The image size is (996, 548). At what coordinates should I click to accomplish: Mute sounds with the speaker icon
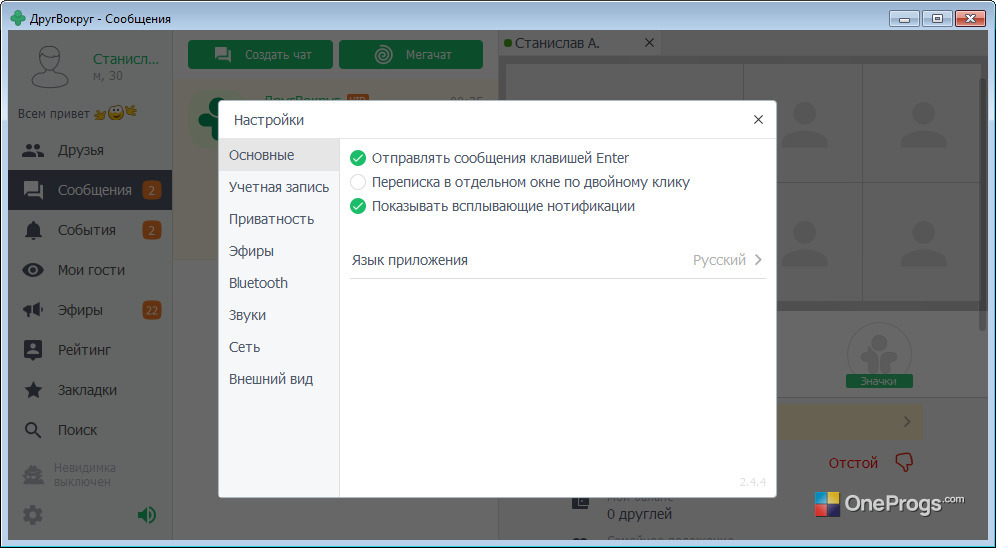(147, 515)
